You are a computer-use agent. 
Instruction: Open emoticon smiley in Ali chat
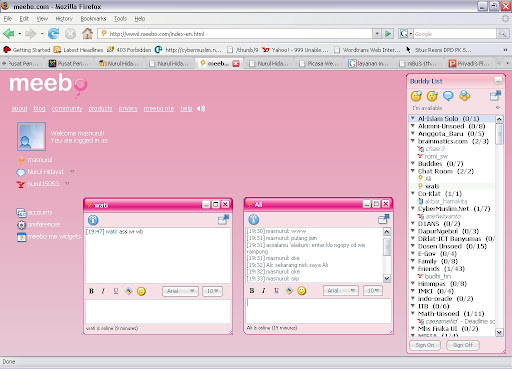tap(302, 291)
